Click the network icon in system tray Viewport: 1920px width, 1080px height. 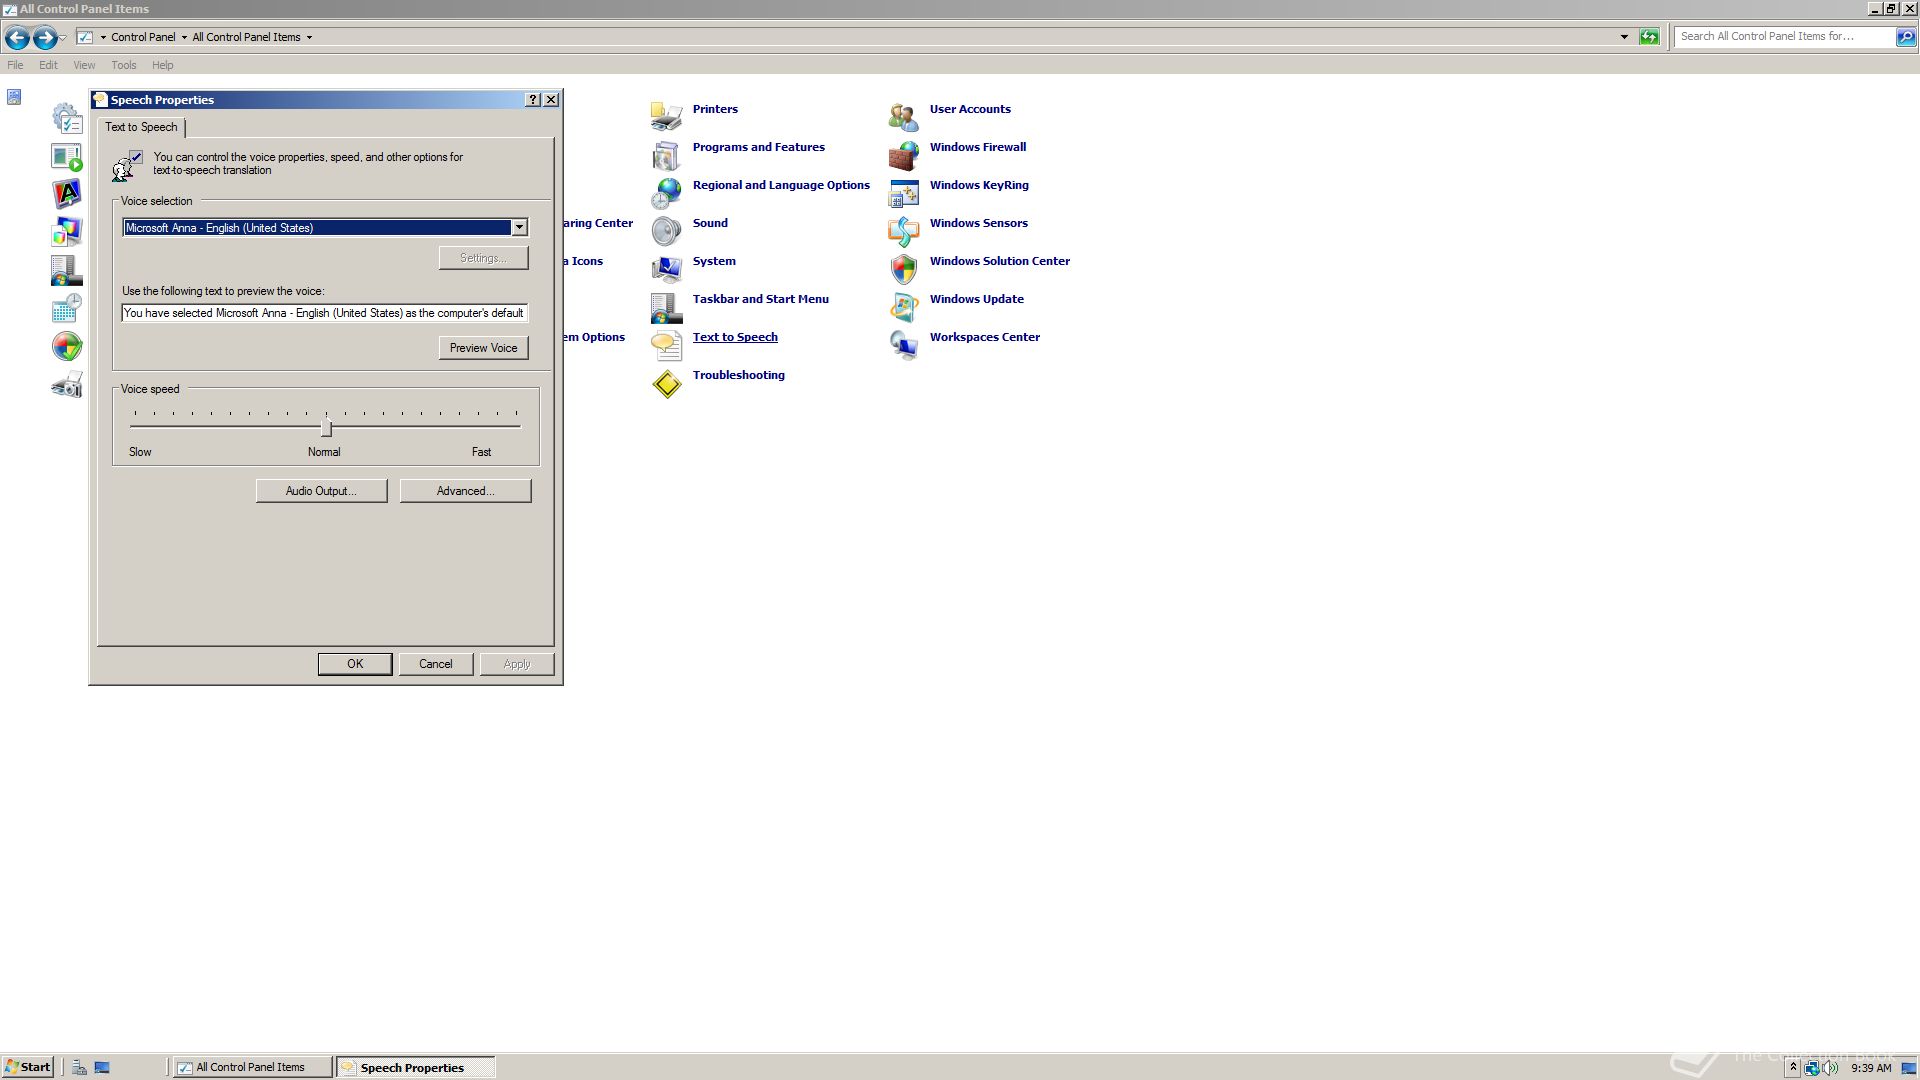[1811, 1068]
